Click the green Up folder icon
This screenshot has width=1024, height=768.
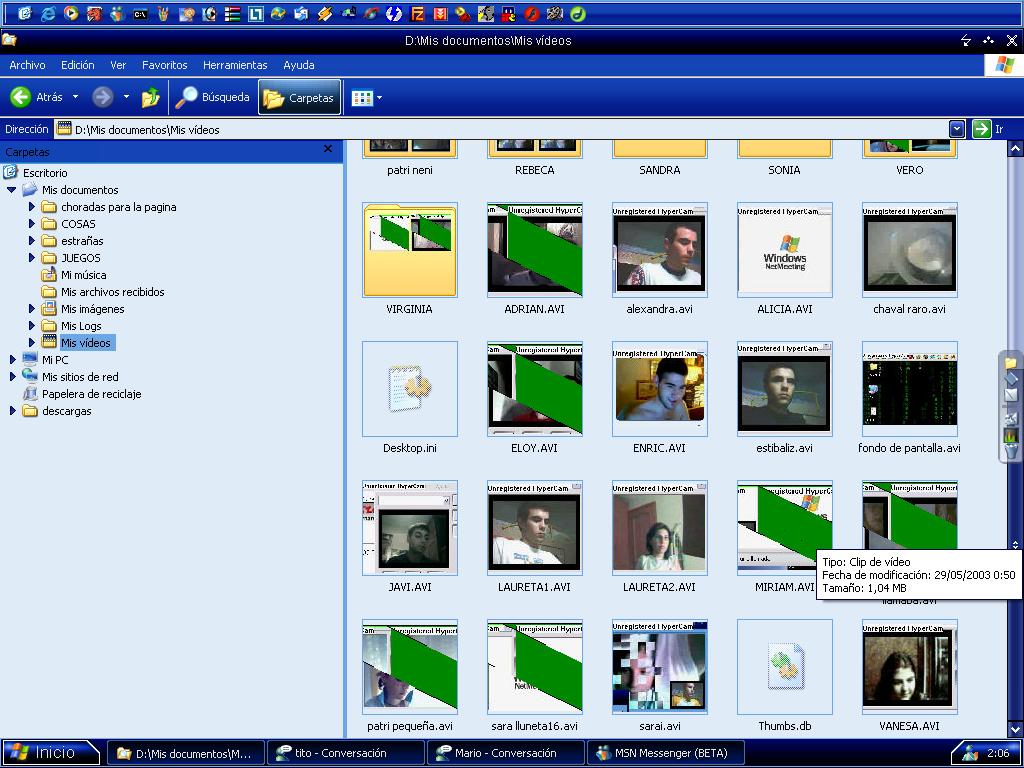point(151,97)
